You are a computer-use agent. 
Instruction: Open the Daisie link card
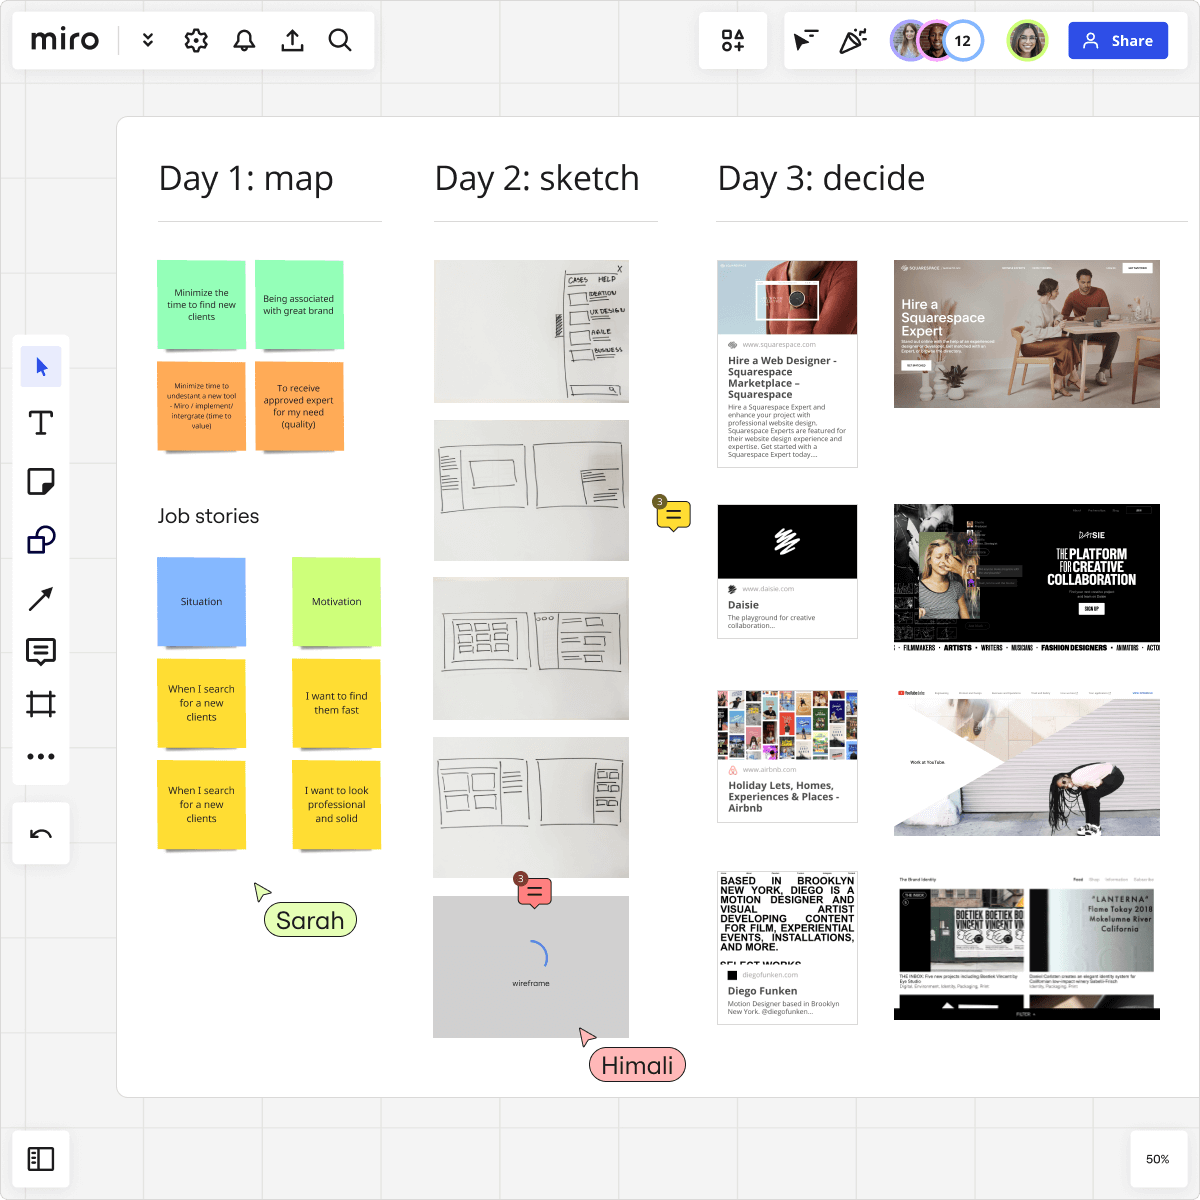787,571
